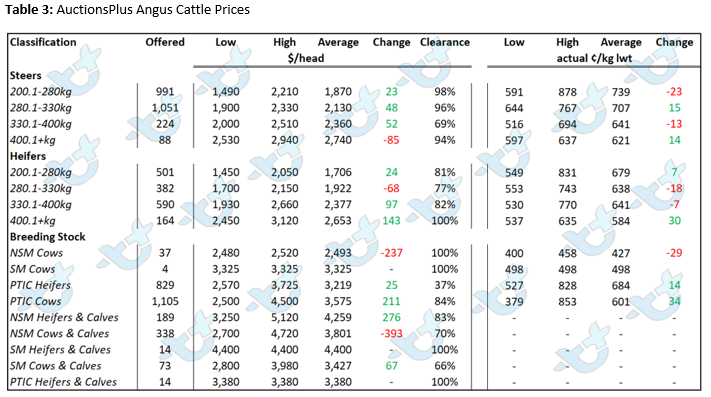Click the 5,120 high price cell
711x397 pixels.
(285, 317)
